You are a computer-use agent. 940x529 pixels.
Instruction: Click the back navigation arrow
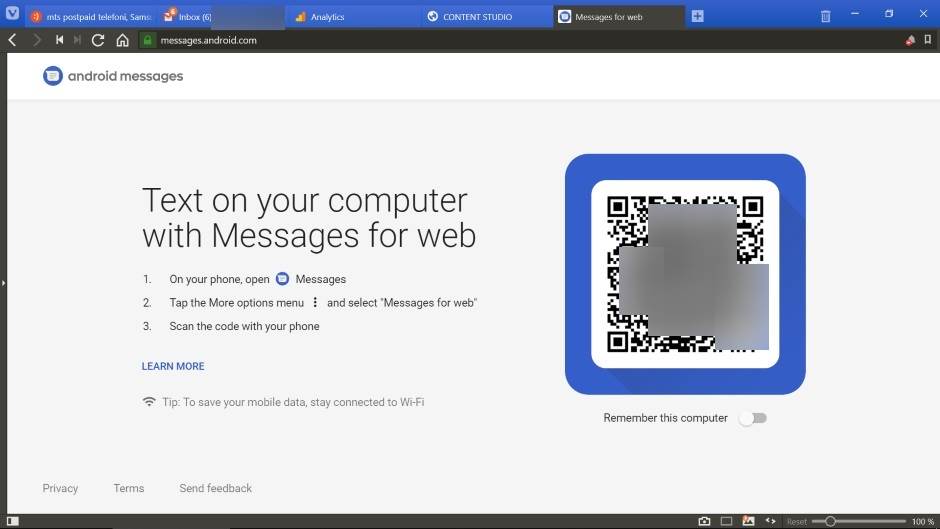pos(12,40)
